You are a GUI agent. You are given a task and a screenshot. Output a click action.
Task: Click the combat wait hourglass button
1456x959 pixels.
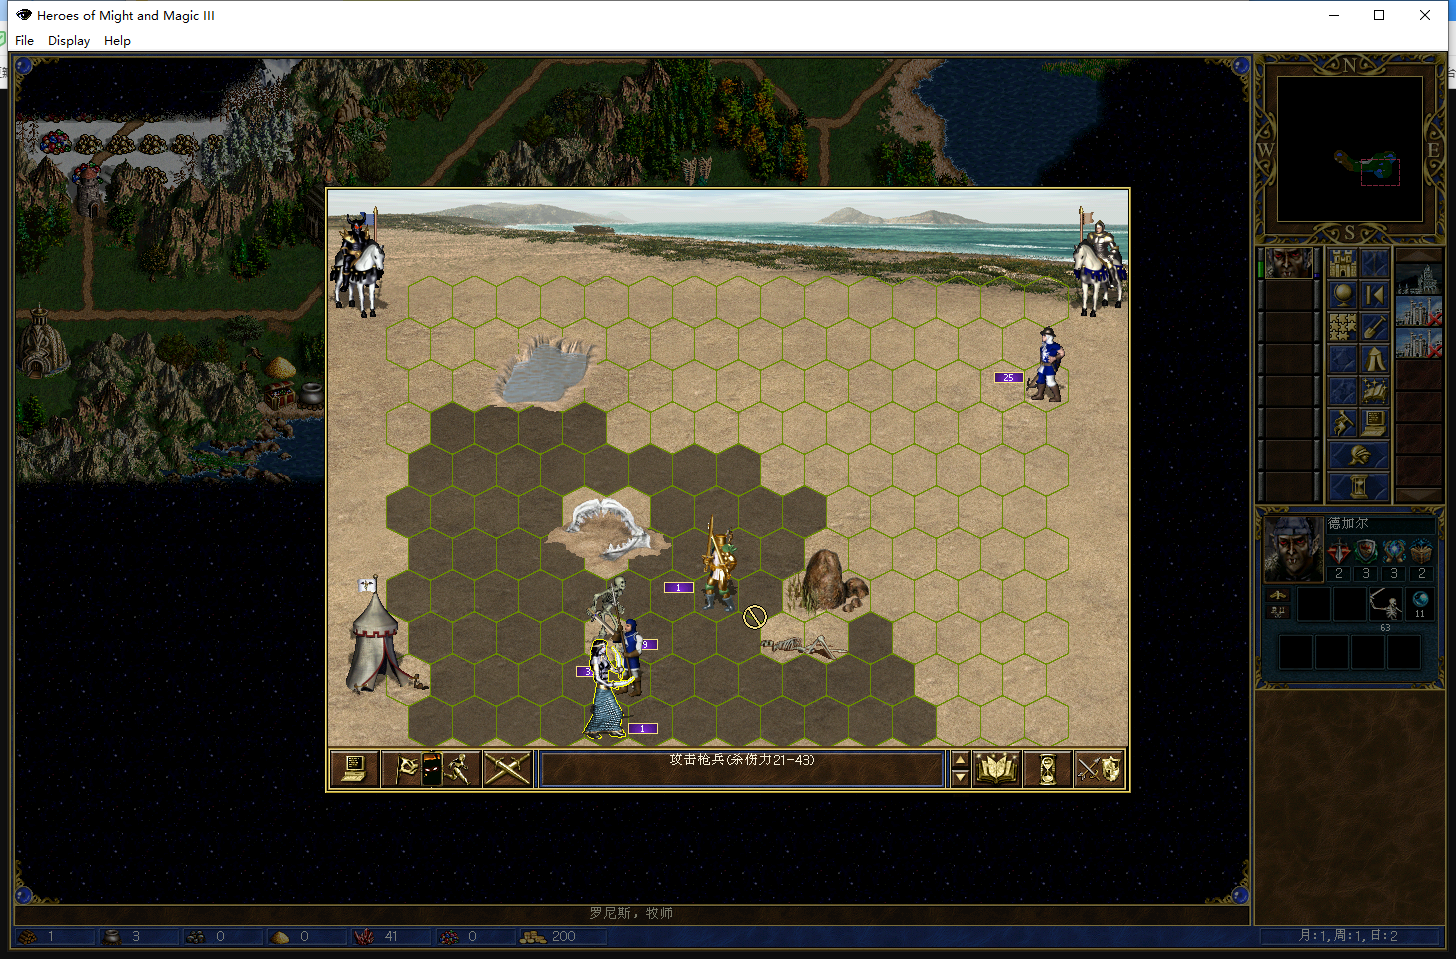[1047, 769]
